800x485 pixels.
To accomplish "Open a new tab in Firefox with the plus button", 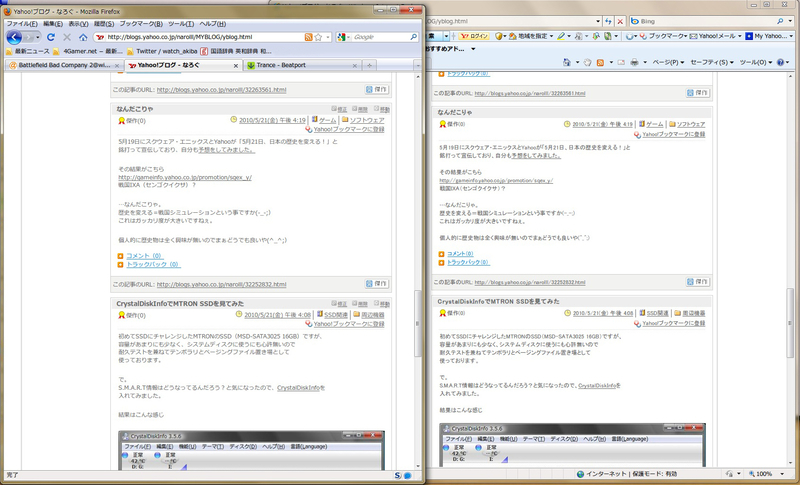I will pyautogui.click(x=369, y=65).
